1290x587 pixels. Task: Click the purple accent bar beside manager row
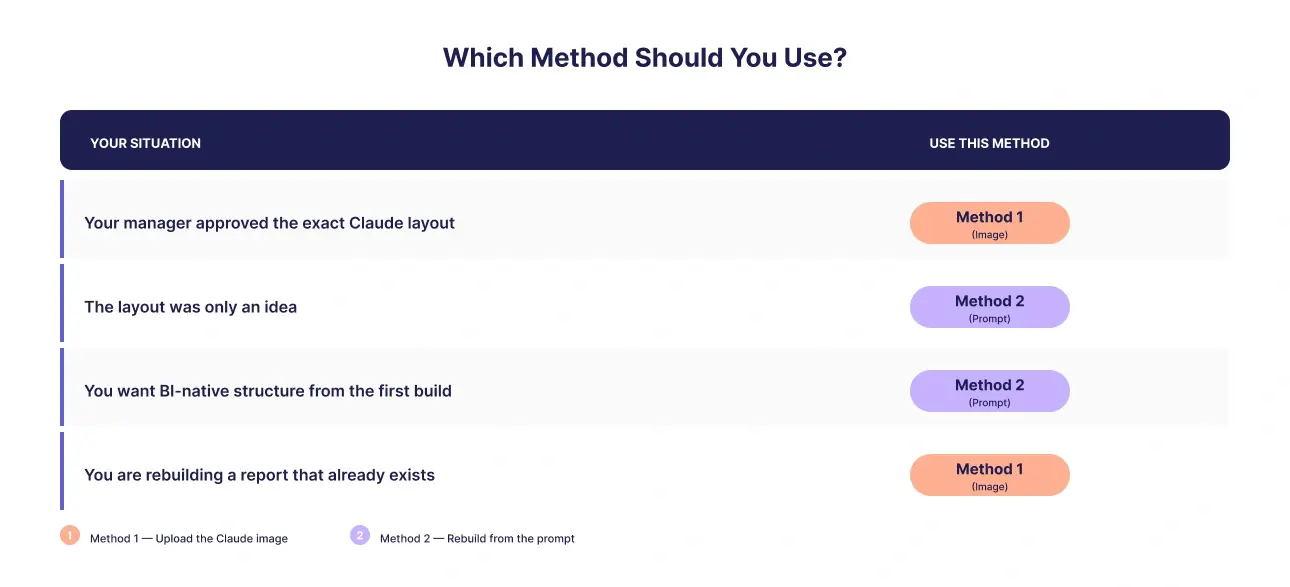(62, 219)
